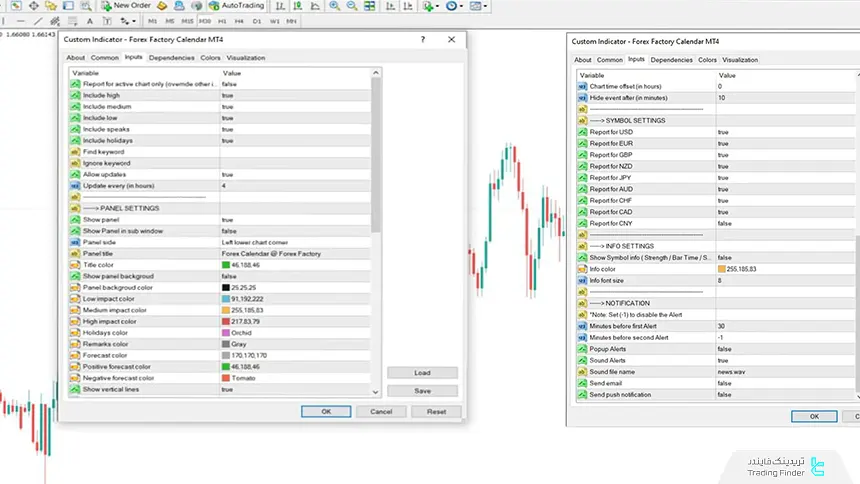This screenshot has width=860, height=484.
Task: Select the M15 timeframe button
Action: pos(186,20)
